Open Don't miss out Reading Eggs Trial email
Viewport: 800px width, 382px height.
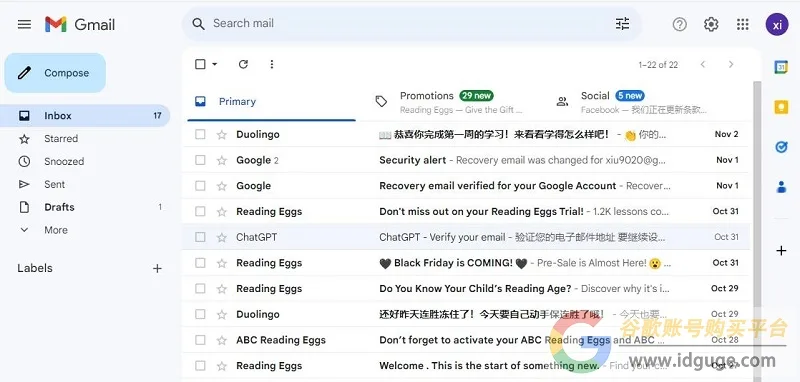pyautogui.click(x=466, y=211)
